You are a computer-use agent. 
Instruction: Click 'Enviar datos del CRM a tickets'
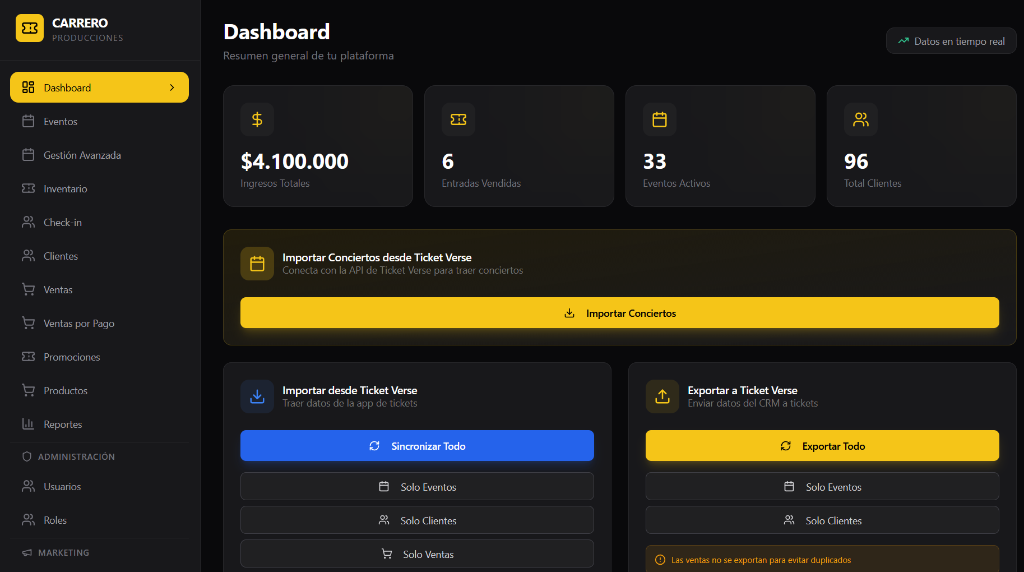752,403
